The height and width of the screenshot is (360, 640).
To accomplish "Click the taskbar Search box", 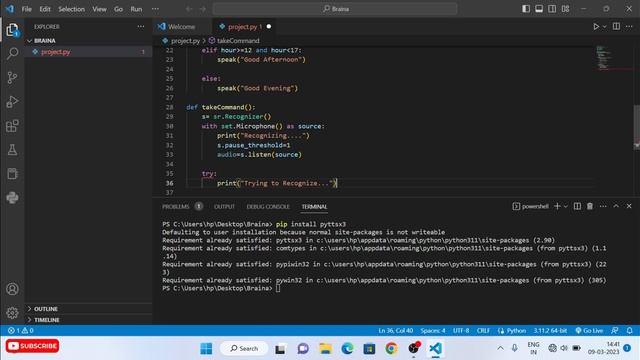I will tap(244, 349).
